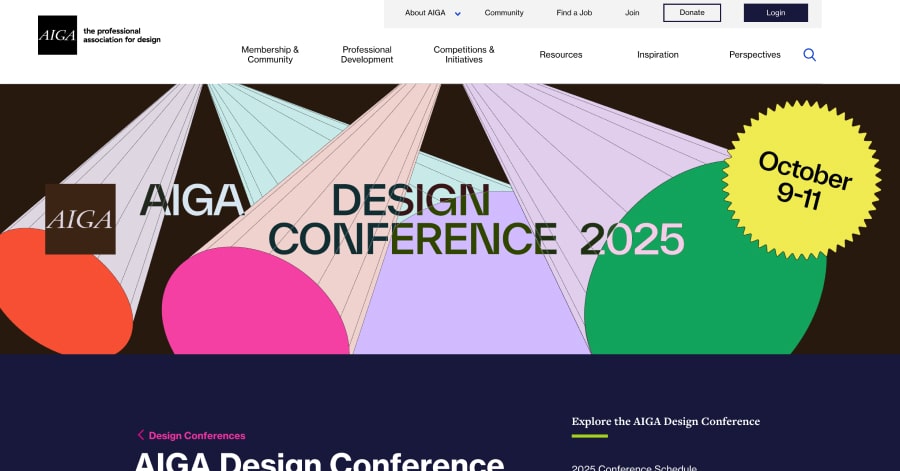Click the yellow October 9-11 badge
Screen dimensions: 900x471
[802, 179]
